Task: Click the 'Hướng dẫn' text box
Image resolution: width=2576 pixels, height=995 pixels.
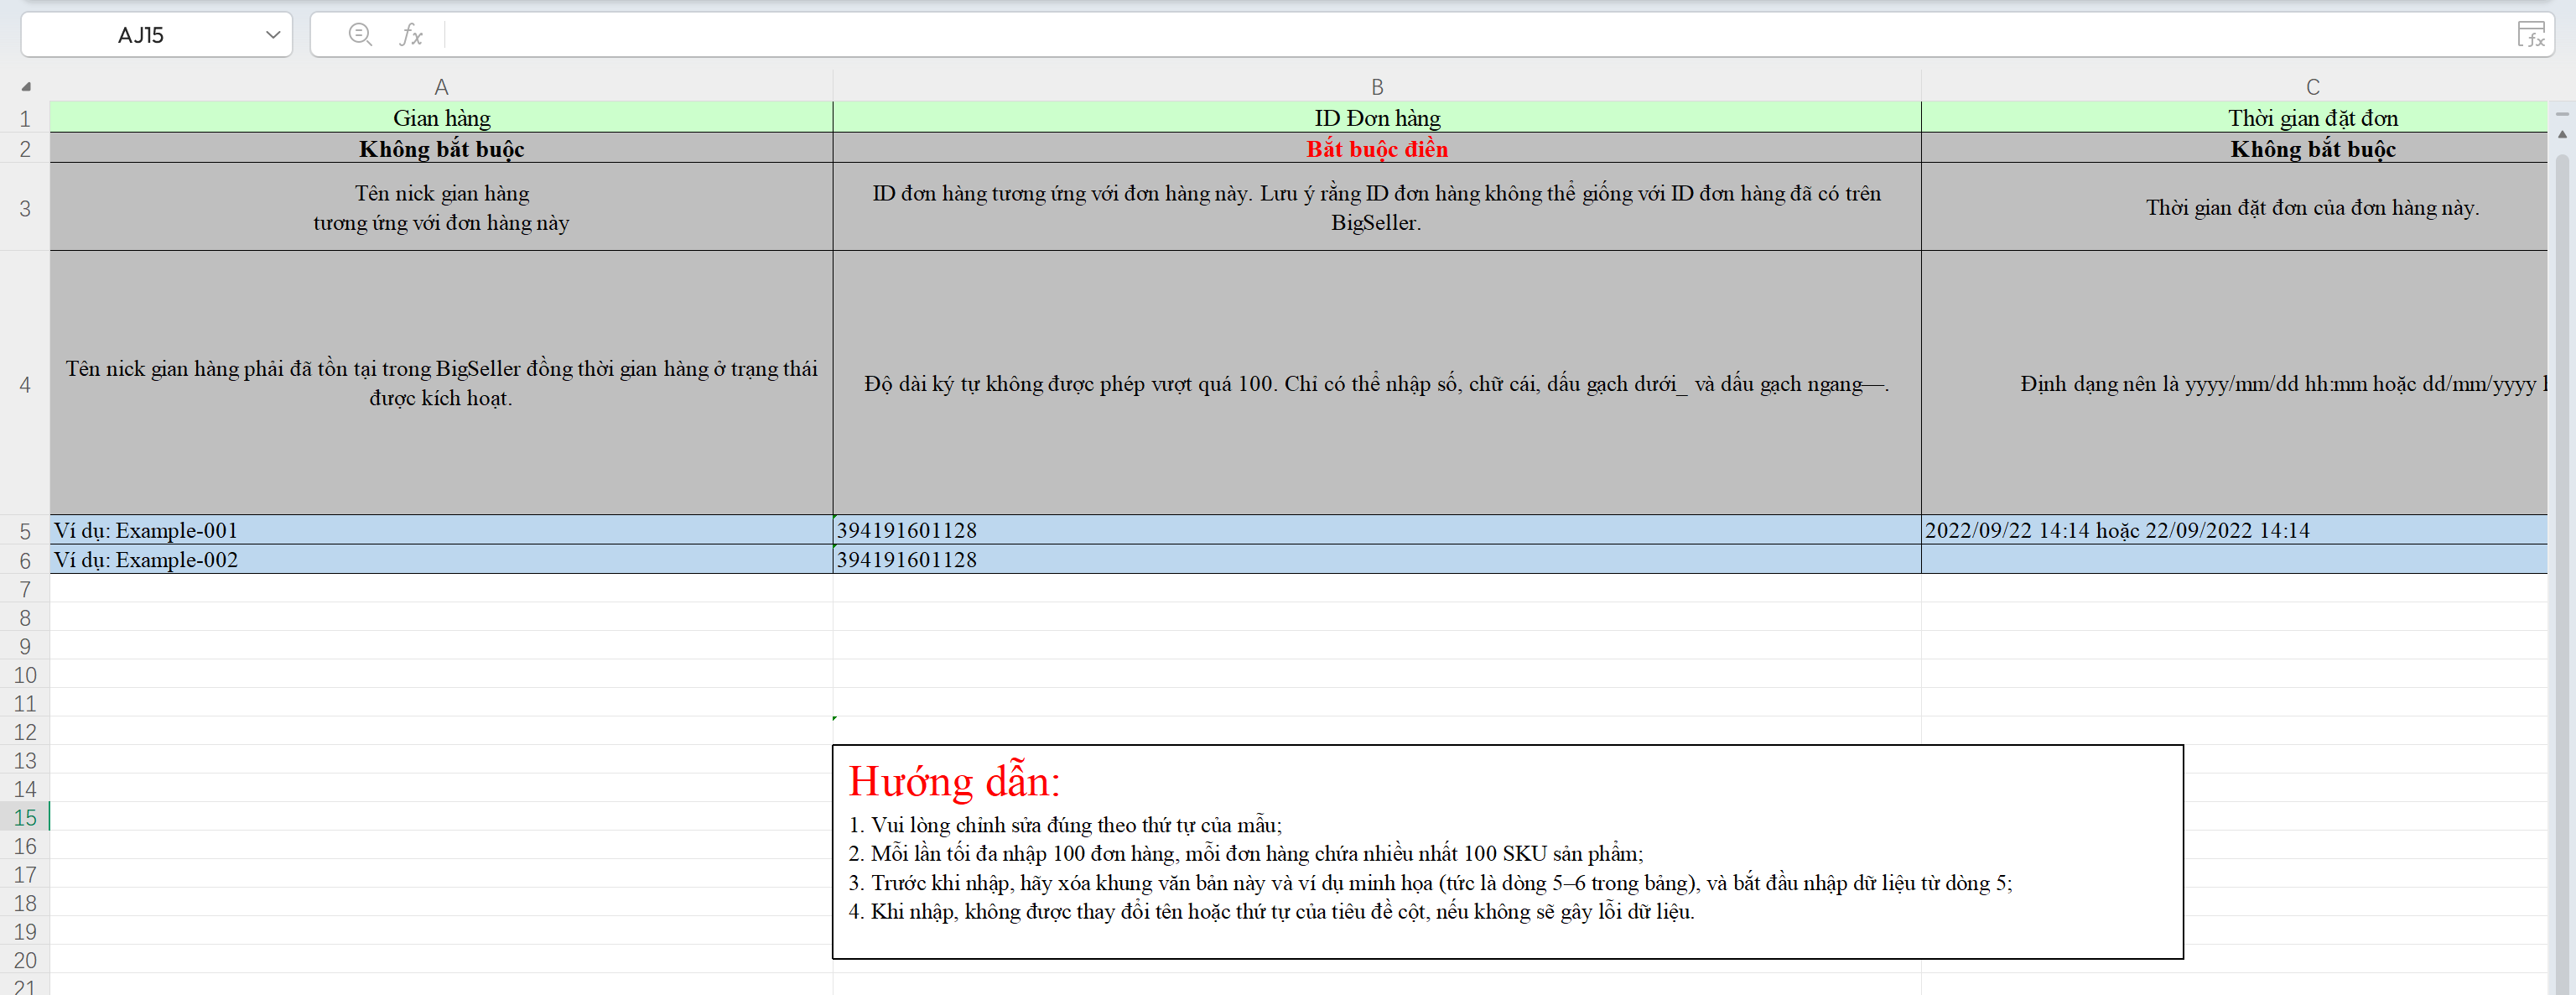Action: [x=1506, y=851]
